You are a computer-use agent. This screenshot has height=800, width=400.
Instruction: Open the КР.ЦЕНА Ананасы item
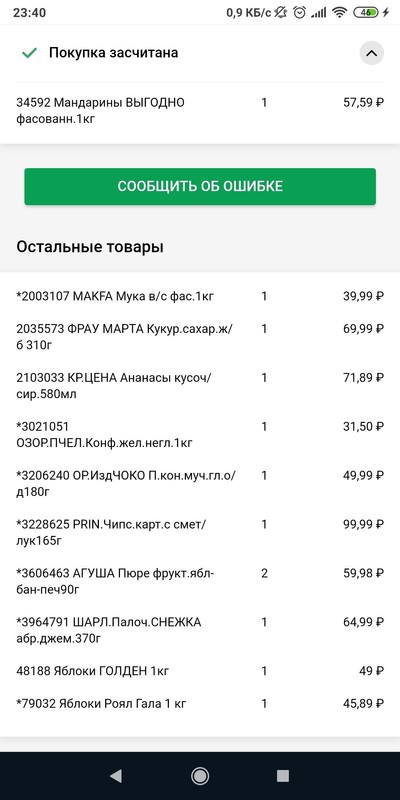click(x=200, y=386)
